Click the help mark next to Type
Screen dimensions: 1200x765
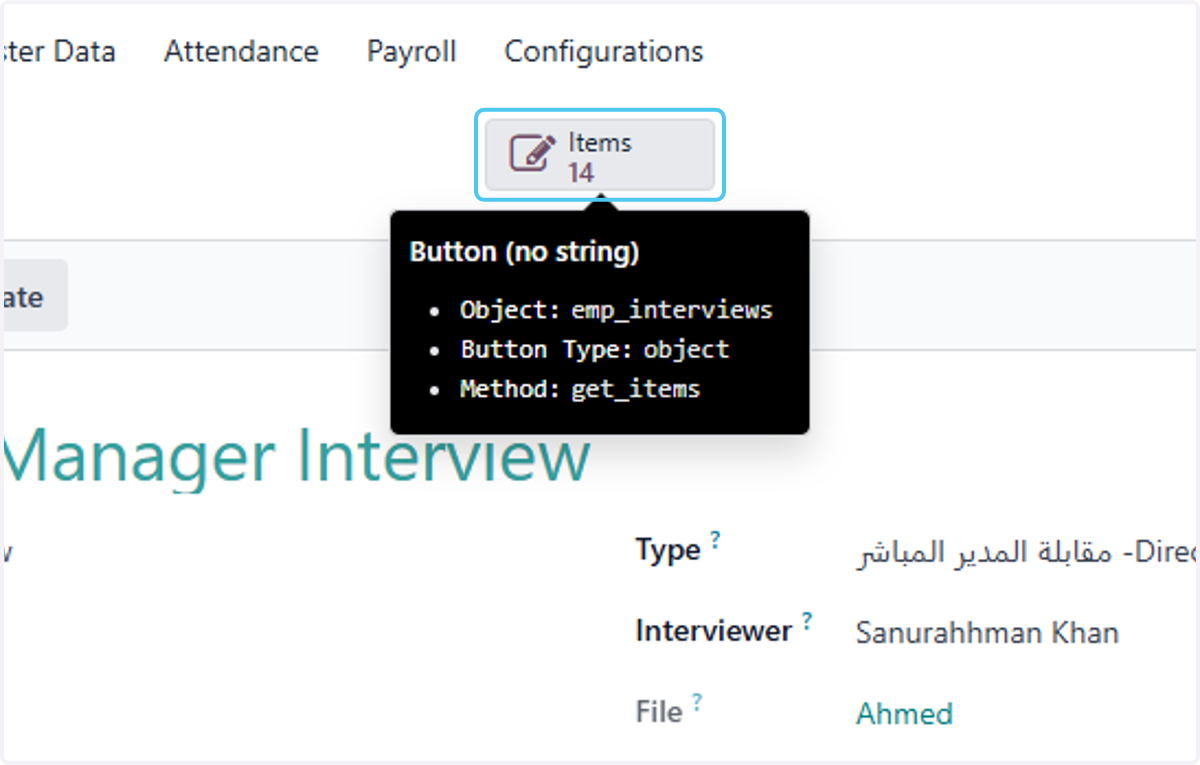715,539
